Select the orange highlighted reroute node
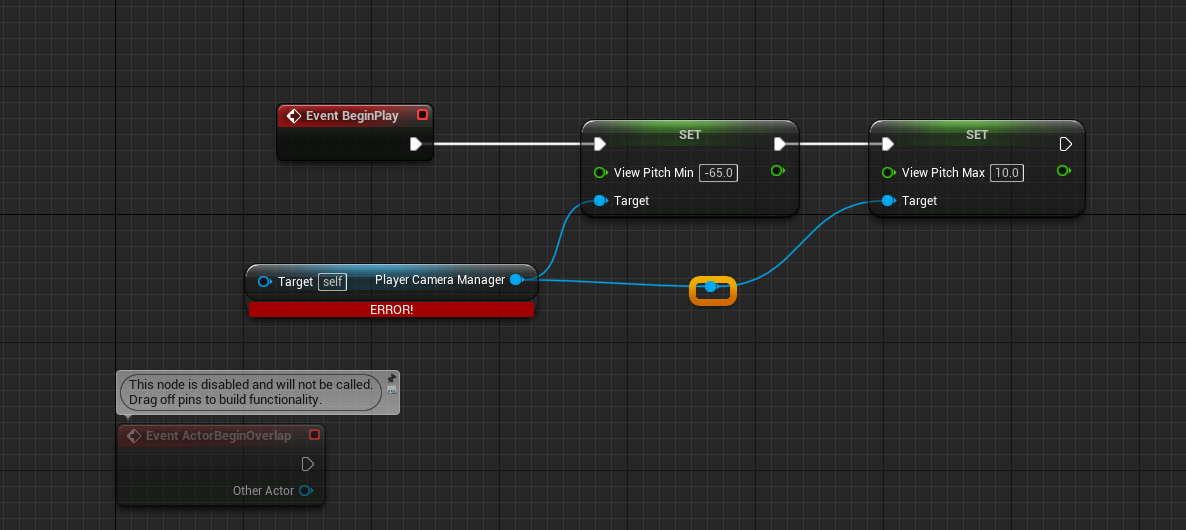Screen dimensions: 1186x530 click(713, 291)
